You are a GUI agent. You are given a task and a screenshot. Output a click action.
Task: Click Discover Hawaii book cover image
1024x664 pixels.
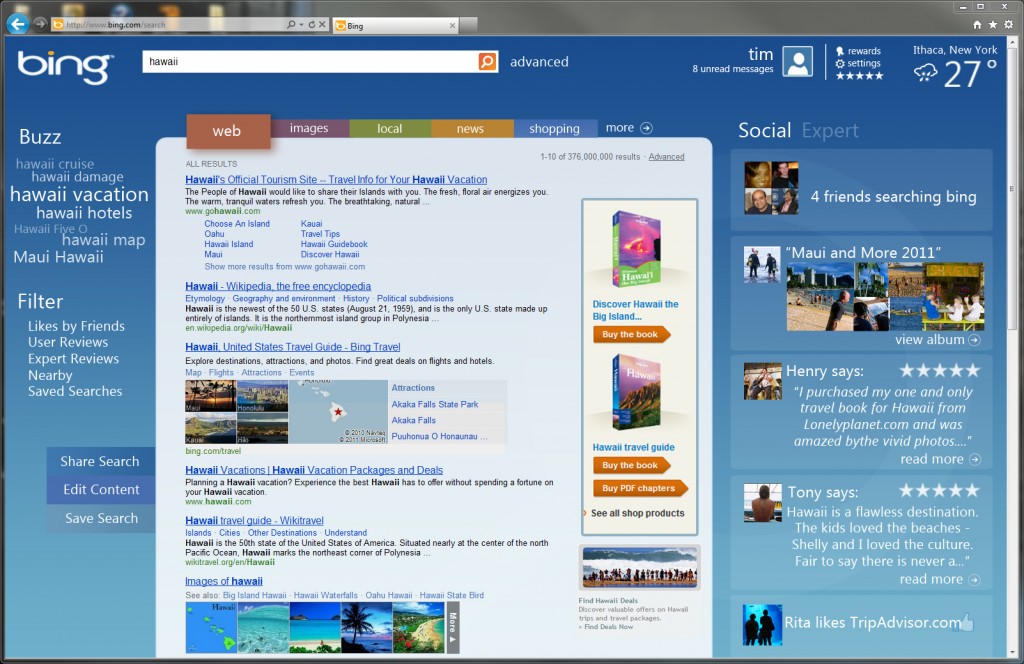[636, 249]
